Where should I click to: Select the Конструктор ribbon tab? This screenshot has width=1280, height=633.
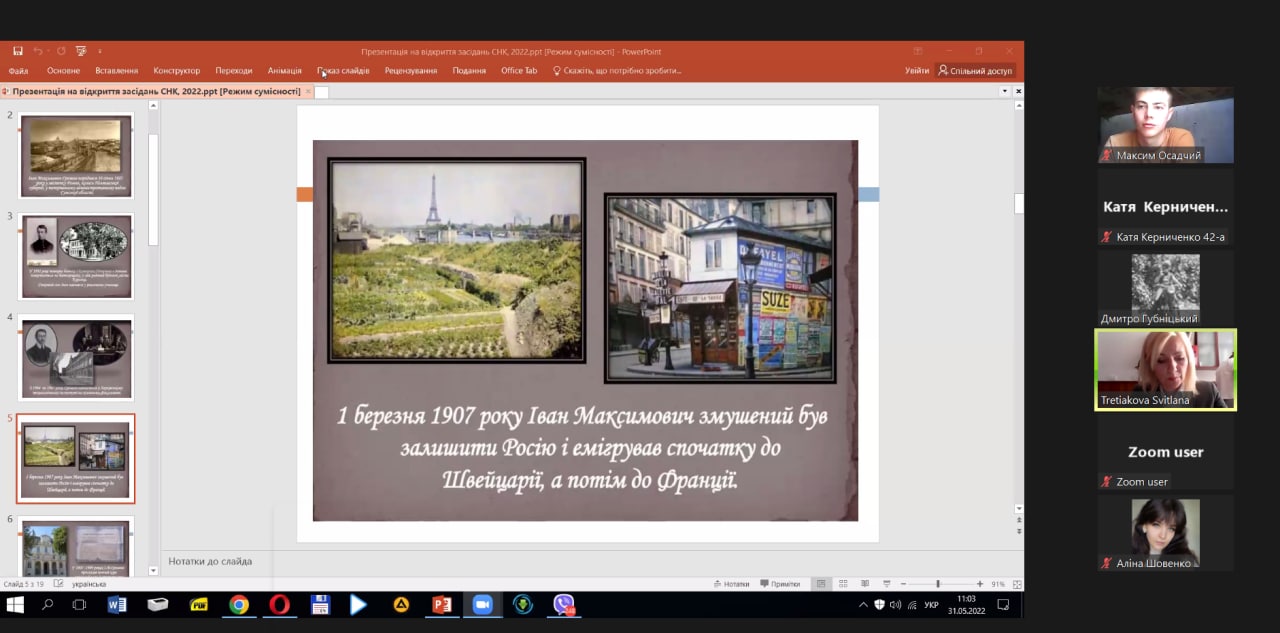point(177,71)
